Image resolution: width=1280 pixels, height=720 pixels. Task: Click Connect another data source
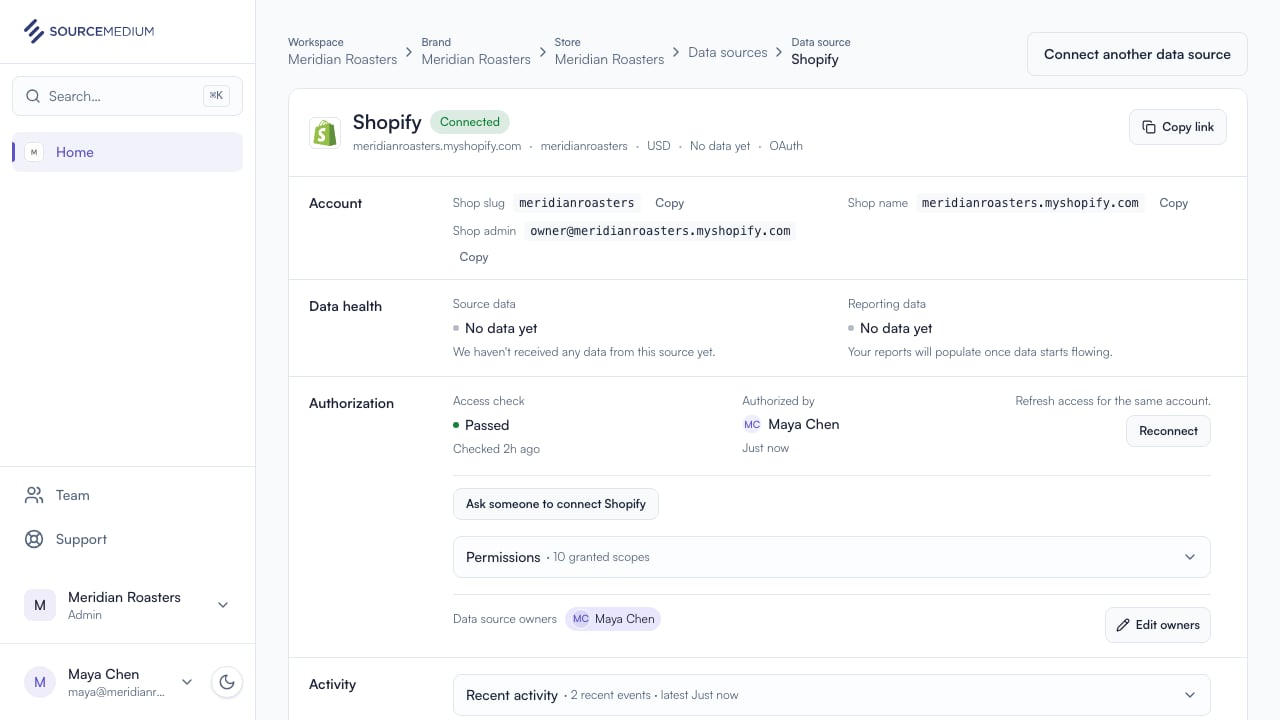[x=1137, y=54]
